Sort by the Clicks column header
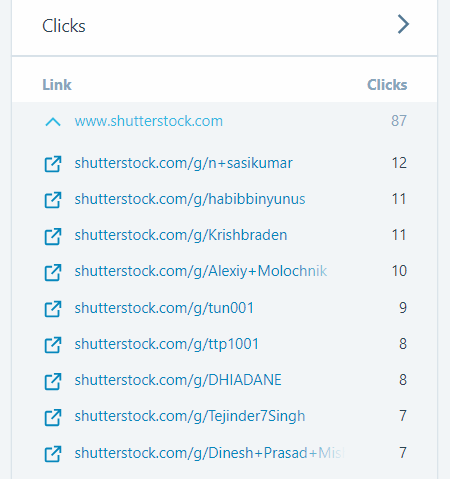This screenshot has width=450, height=479. coord(387,85)
